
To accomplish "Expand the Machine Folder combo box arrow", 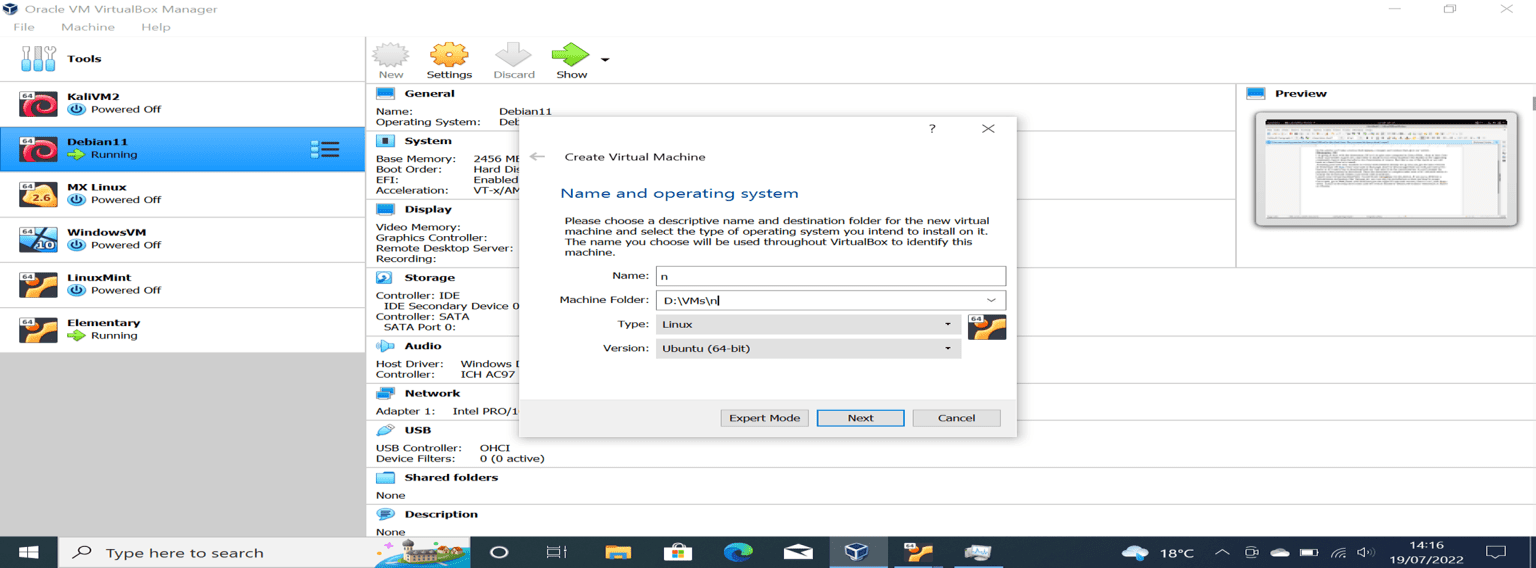I will click(991, 300).
